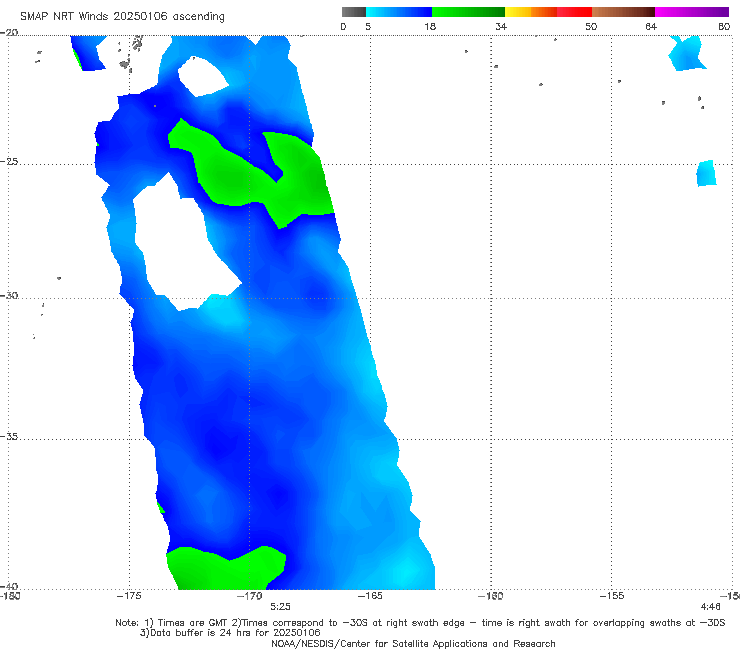Click the color bar label '64'
Image resolution: width=740 pixels, height=650 pixels.
(x=651, y=26)
